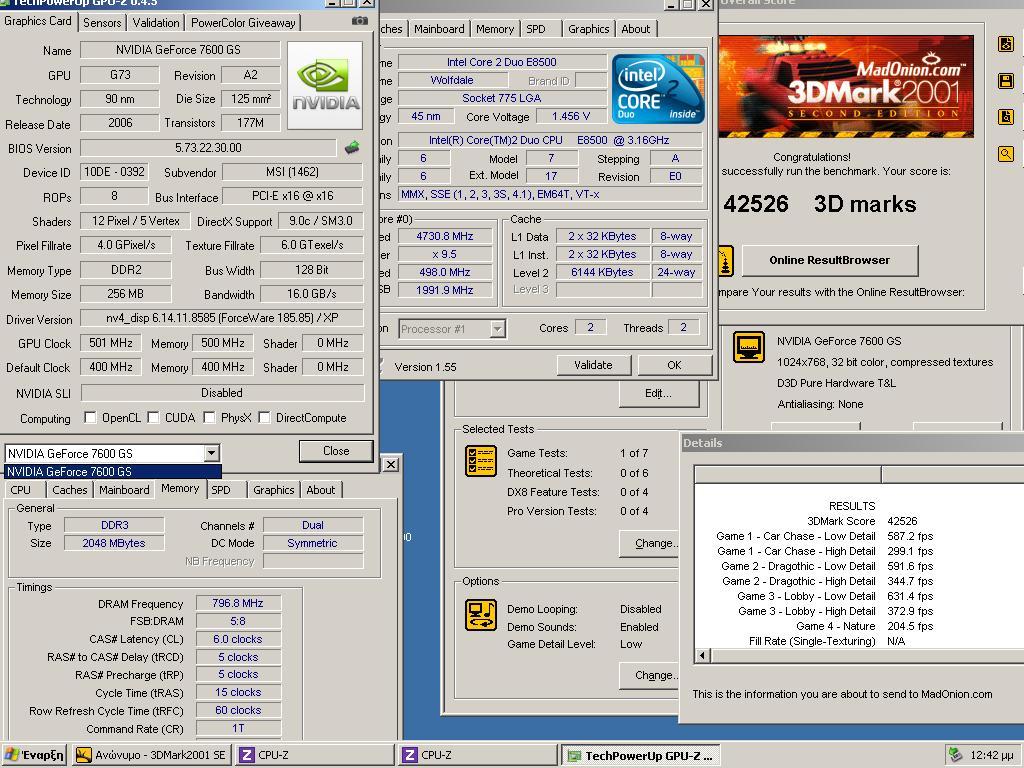Switch to GPU-Z Sensors tab
Viewport: 1024px width, 768px height.
pyautogui.click(x=102, y=23)
